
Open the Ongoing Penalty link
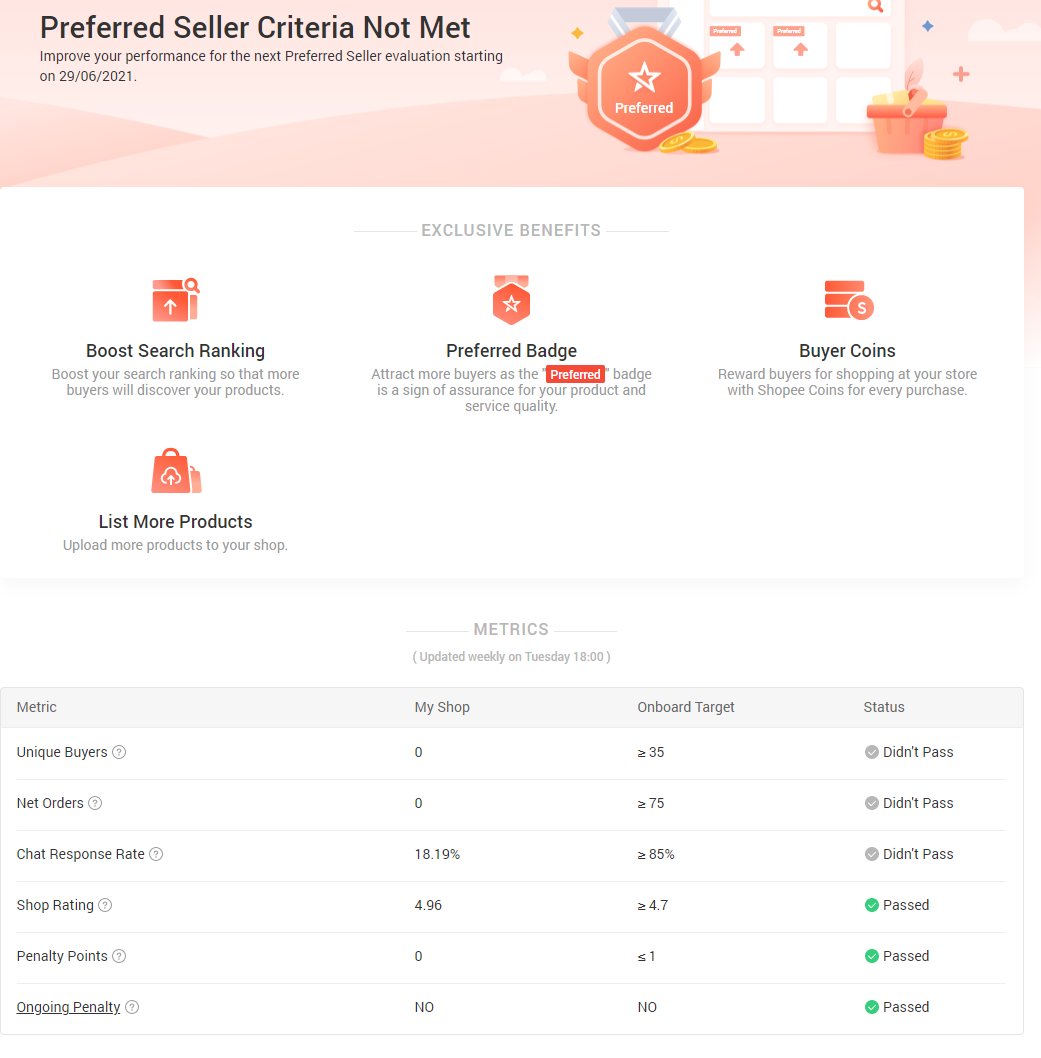68,1007
